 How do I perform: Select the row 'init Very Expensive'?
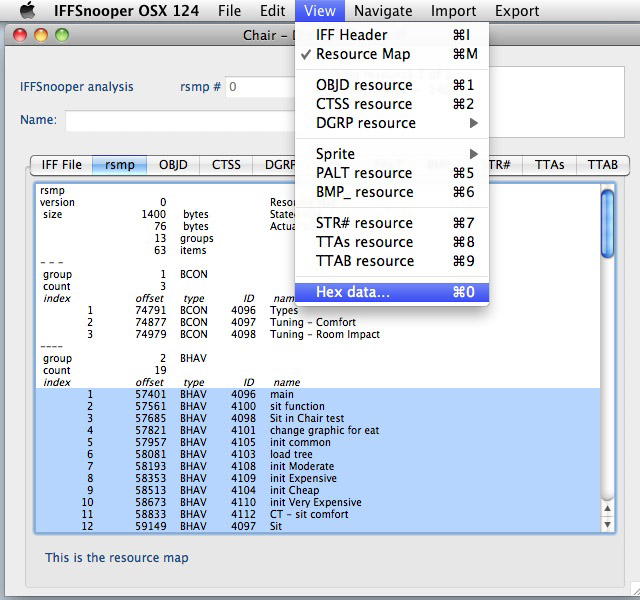click(x=318, y=502)
